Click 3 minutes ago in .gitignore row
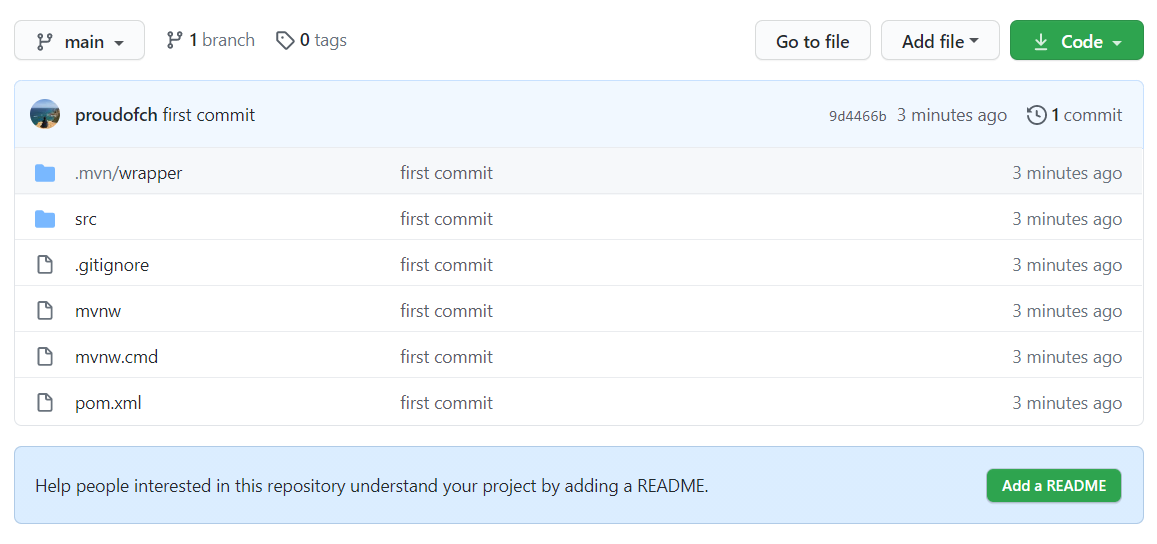Image resolution: width=1157 pixels, height=544 pixels. pos(1067,265)
